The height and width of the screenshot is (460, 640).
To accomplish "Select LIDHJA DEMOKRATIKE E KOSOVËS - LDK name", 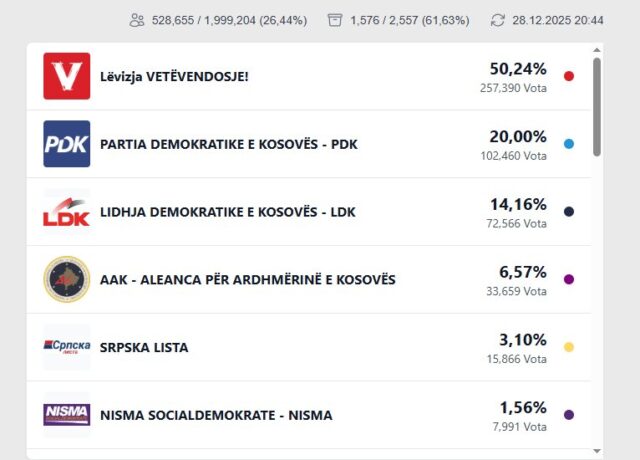I will 228,212.
